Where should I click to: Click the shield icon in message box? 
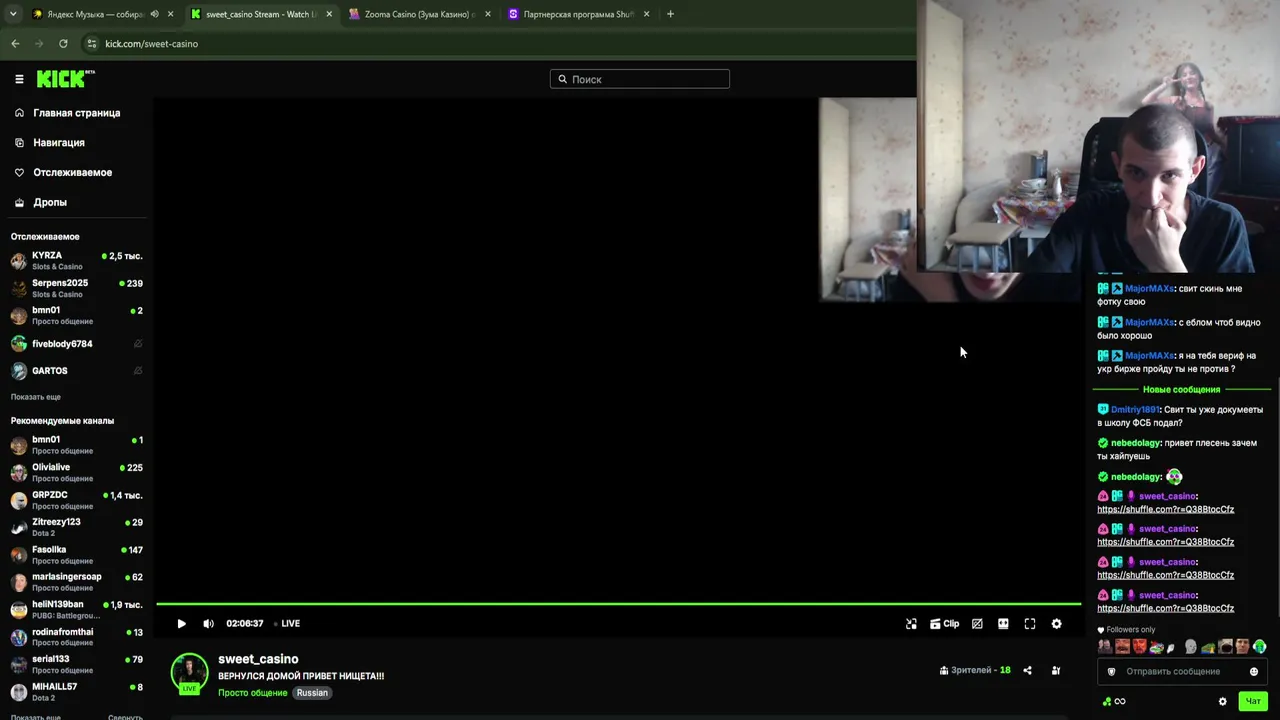(x=1111, y=672)
